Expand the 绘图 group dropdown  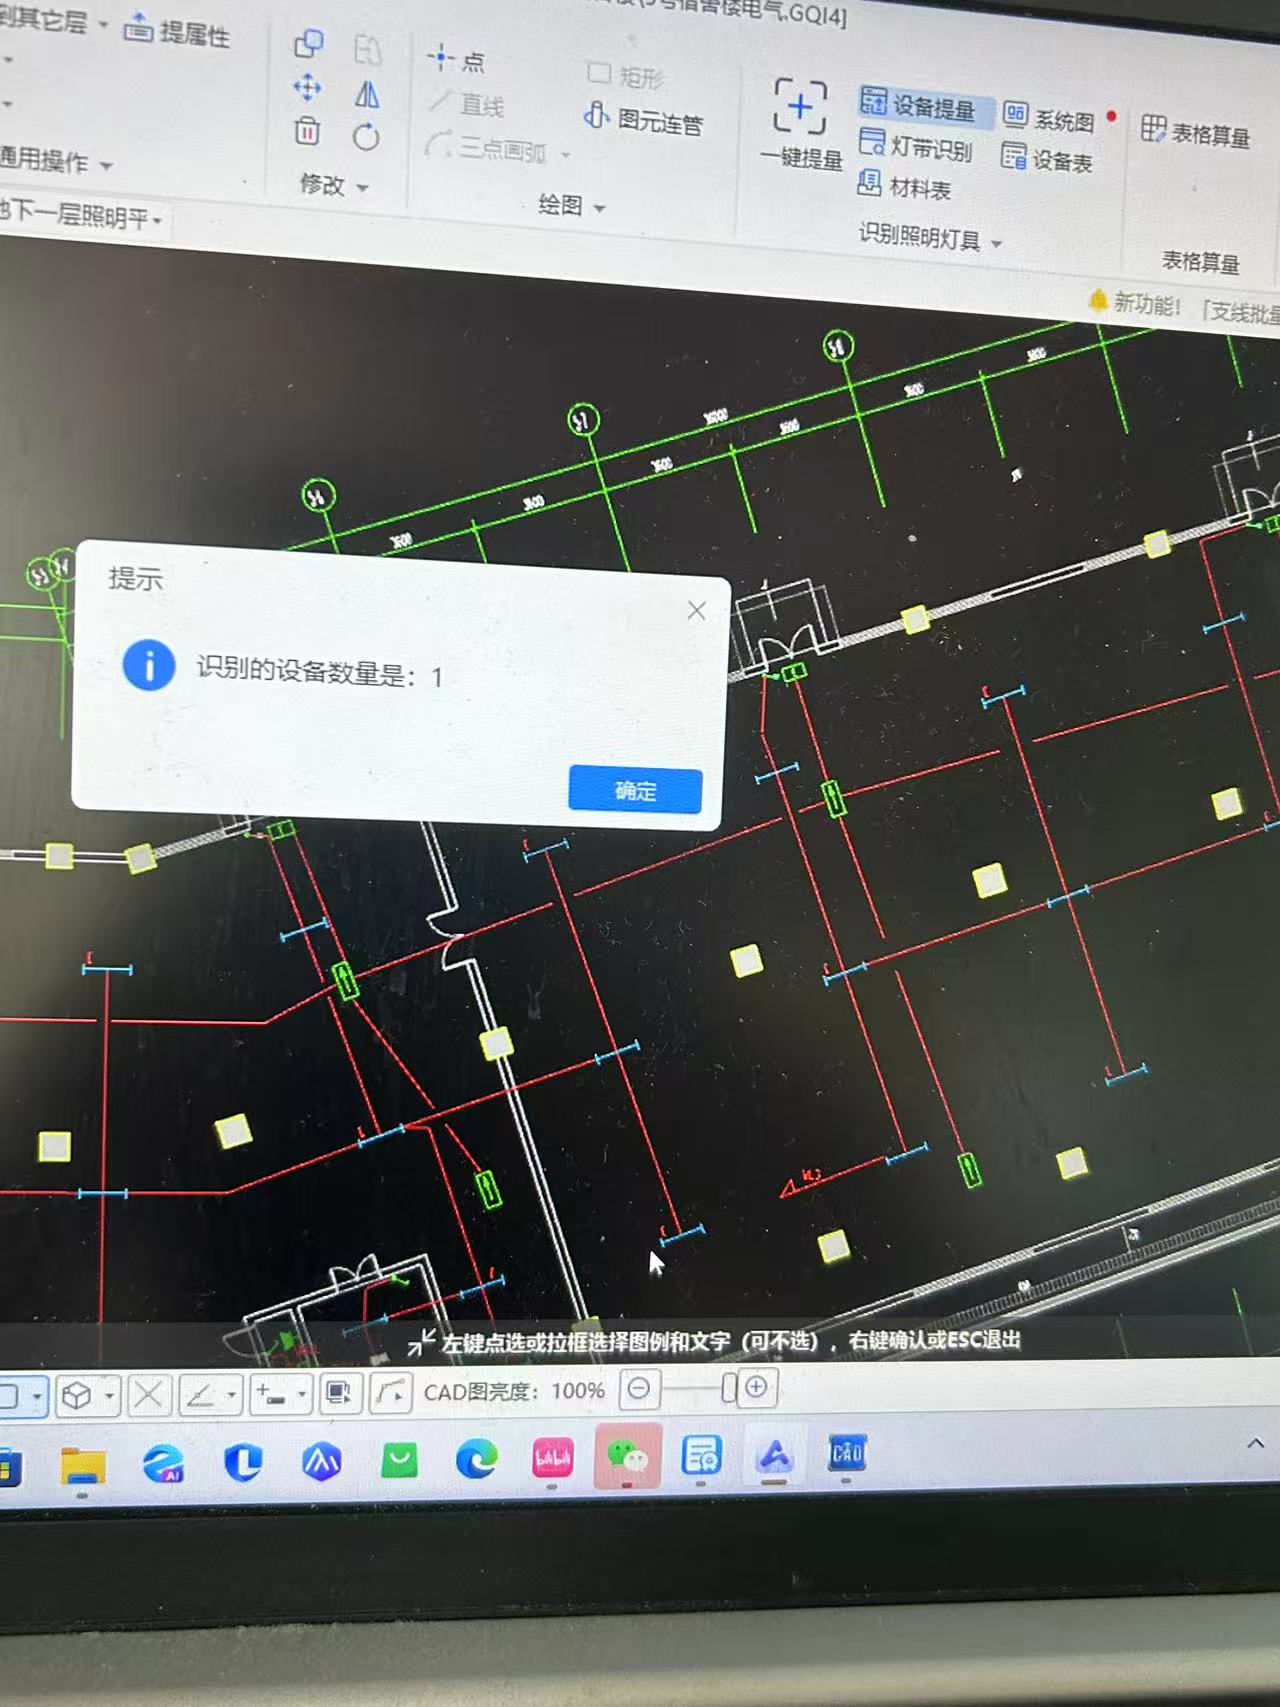tap(600, 208)
